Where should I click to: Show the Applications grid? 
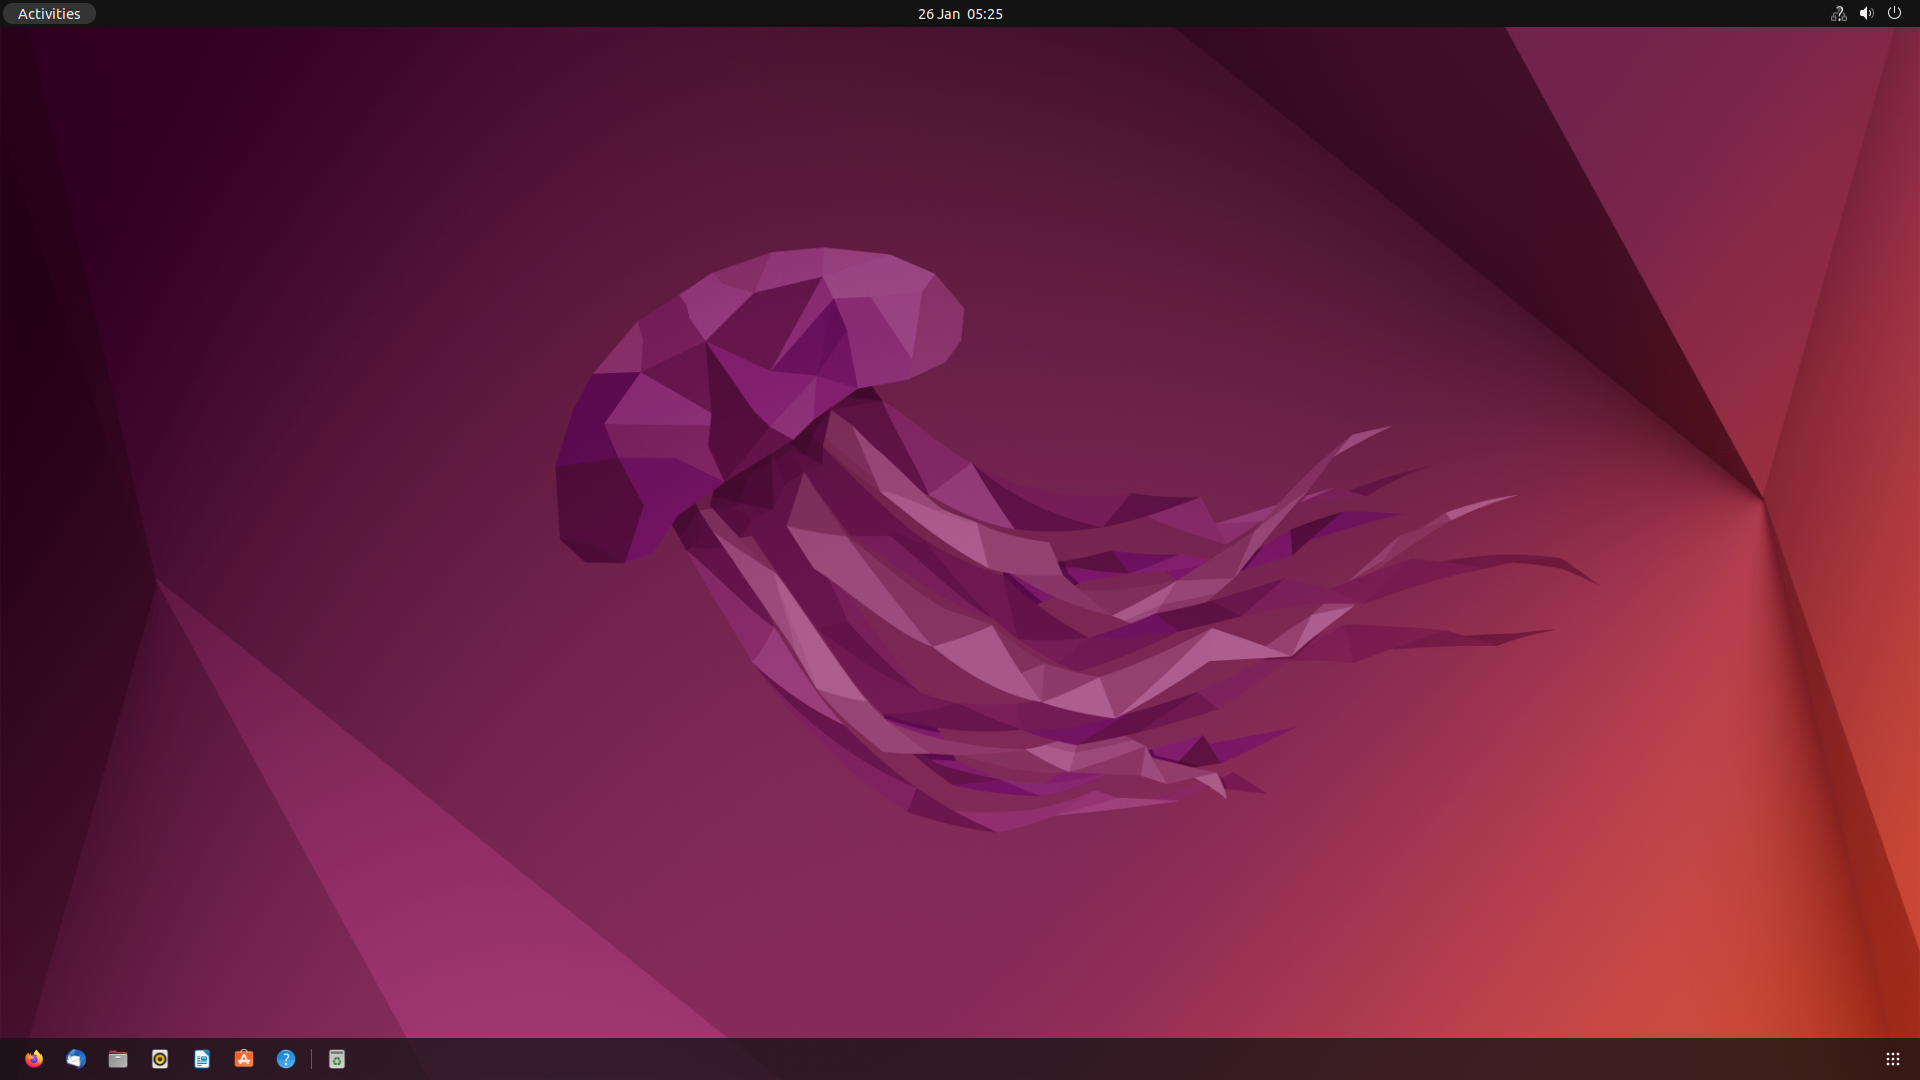coord(1892,1059)
